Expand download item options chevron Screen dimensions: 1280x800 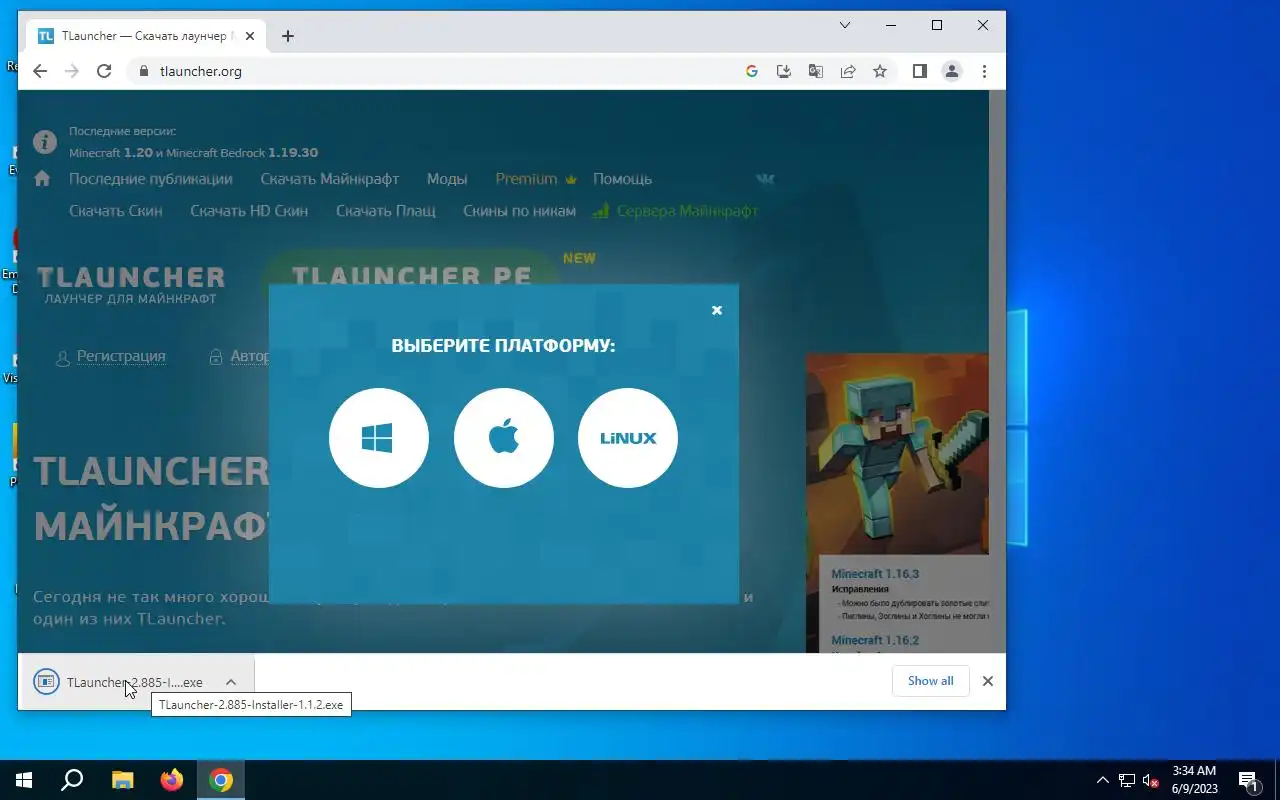point(231,682)
